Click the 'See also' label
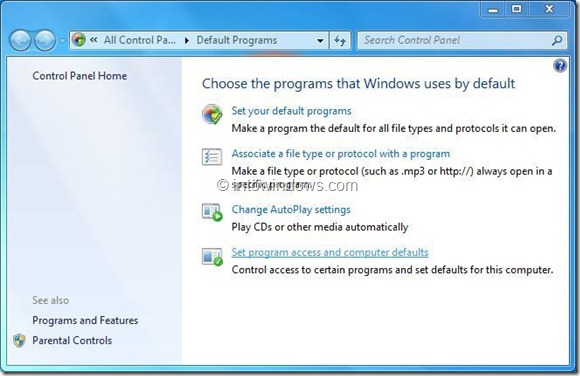Screen dimensions: 580x376 [x=50, y=300]
